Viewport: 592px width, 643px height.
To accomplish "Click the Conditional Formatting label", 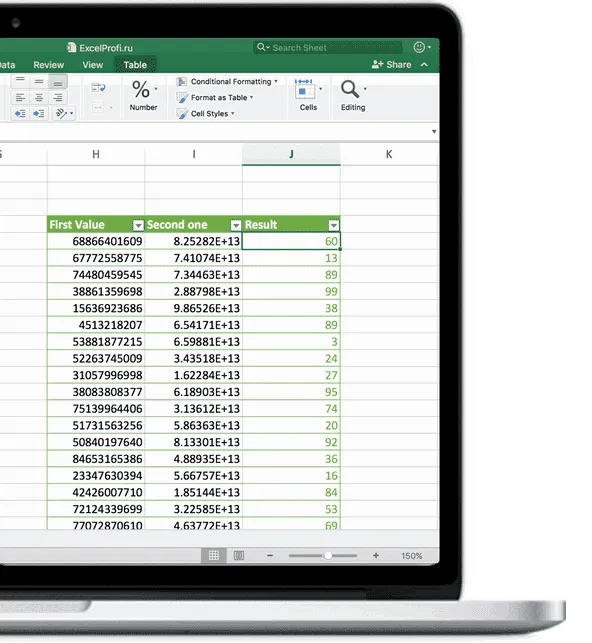I will [231, 82].
